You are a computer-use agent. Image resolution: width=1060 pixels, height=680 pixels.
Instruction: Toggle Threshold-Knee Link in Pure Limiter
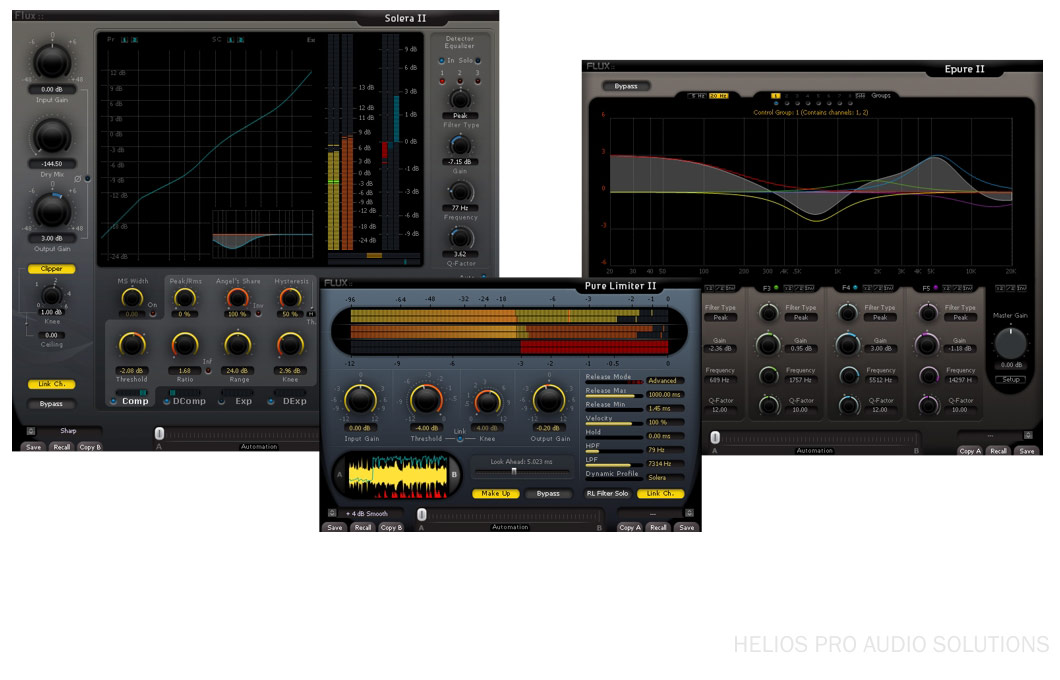click(x=460, y=439)
